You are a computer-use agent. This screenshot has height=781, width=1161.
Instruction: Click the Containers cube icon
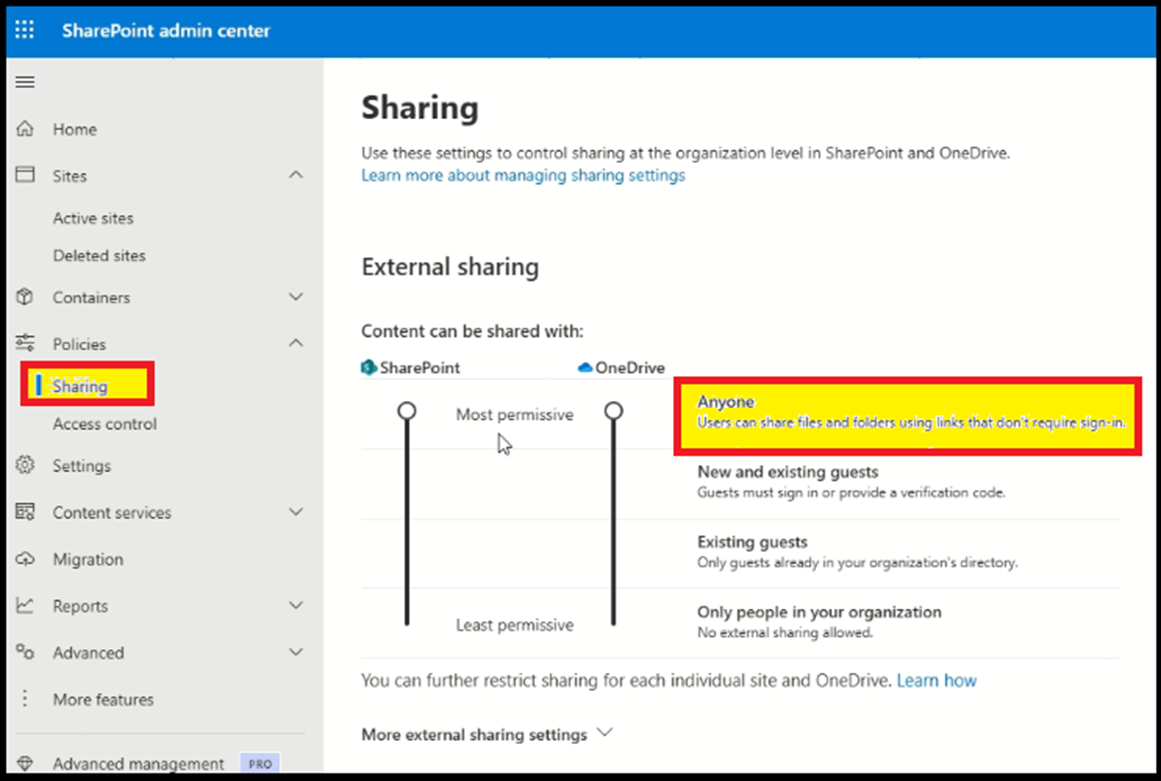click(25, 297)
